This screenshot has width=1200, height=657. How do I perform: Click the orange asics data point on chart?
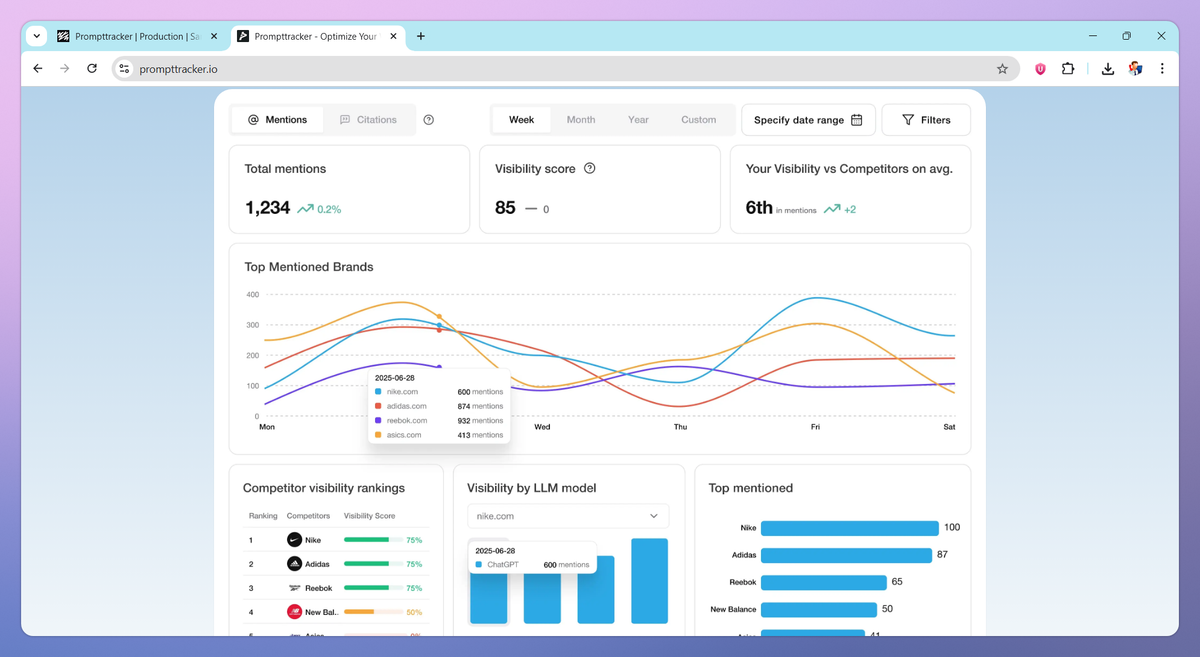click(x=439, y=317)
